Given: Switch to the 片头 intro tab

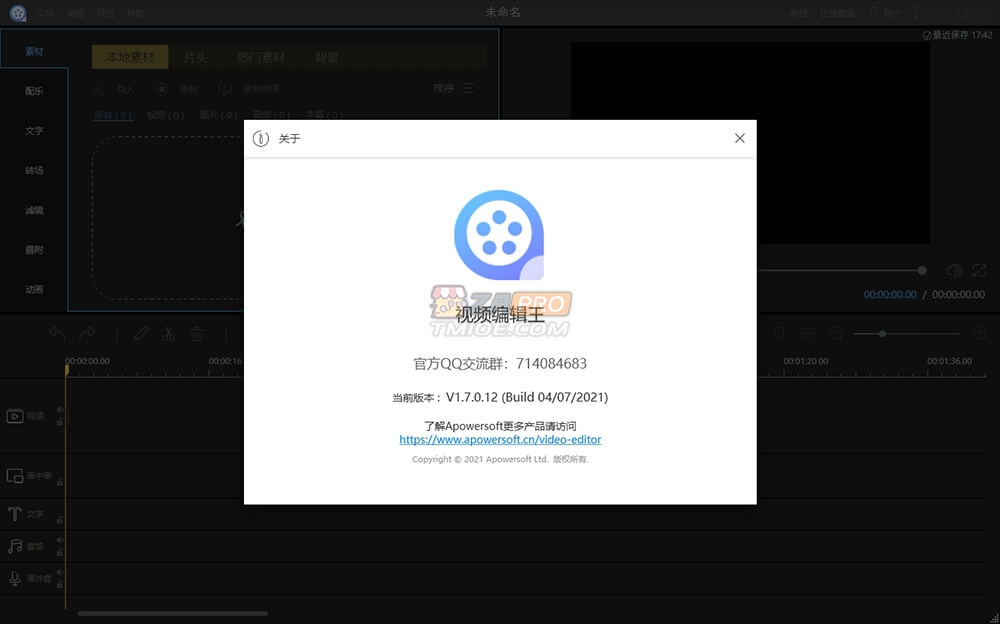Looking at the screenshot, I should pyautogui.click(x=197, y=57).
